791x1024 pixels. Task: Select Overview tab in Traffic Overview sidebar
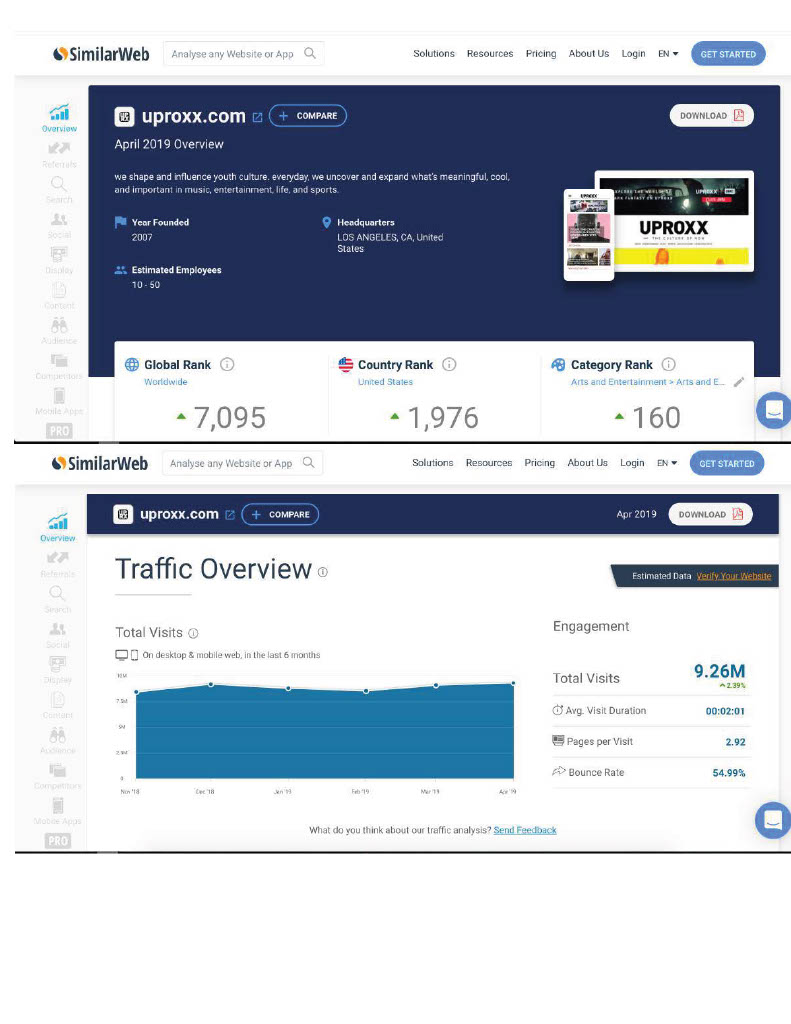[x=57, y=528]
